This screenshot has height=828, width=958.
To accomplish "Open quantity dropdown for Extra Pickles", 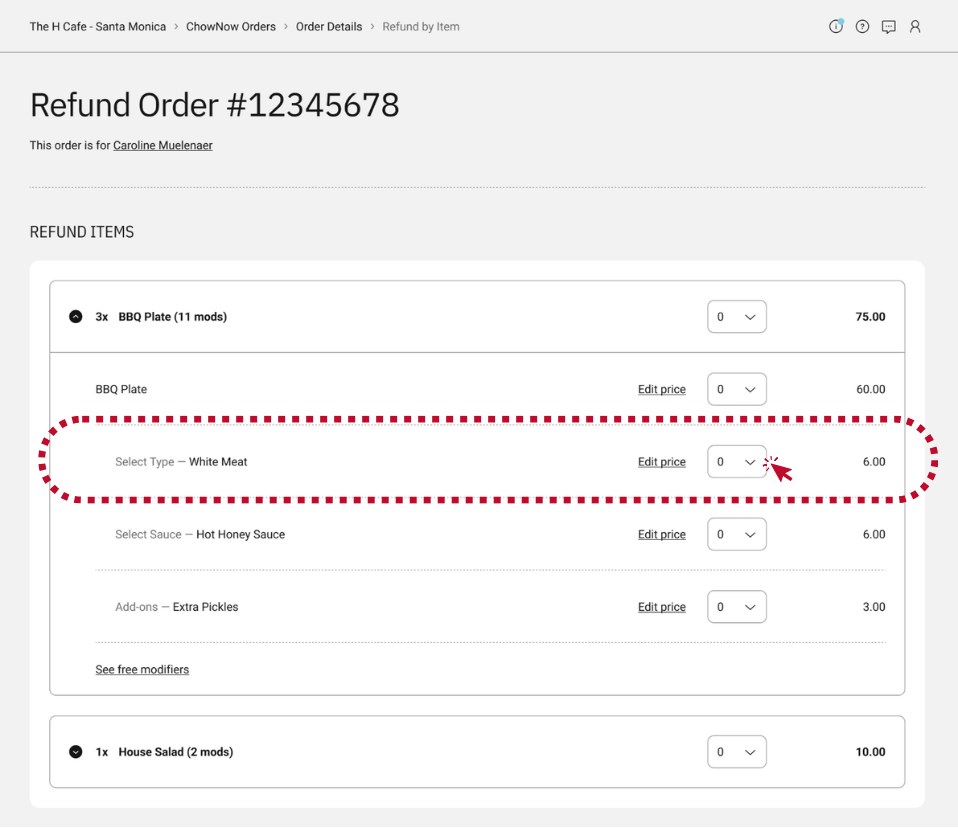I will [x=737, y=607].
